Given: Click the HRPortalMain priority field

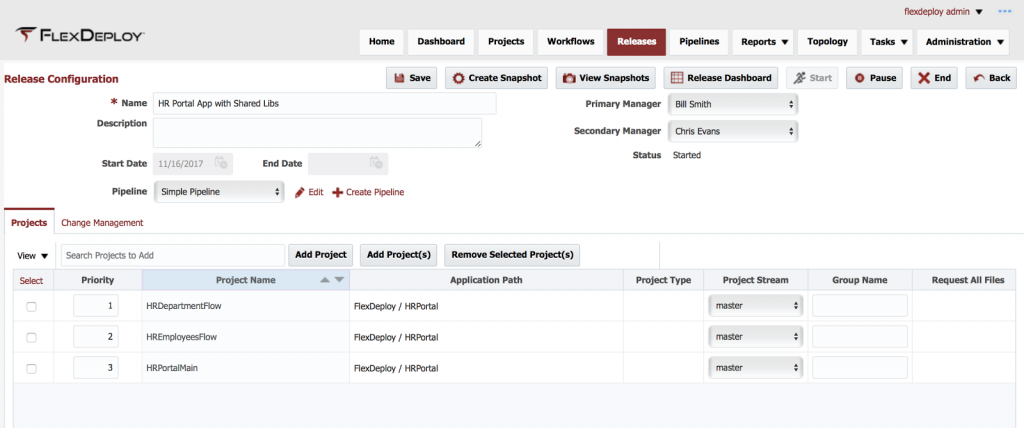Looking at the screenshot, I should pyautogui.click(x=96, y=368).
